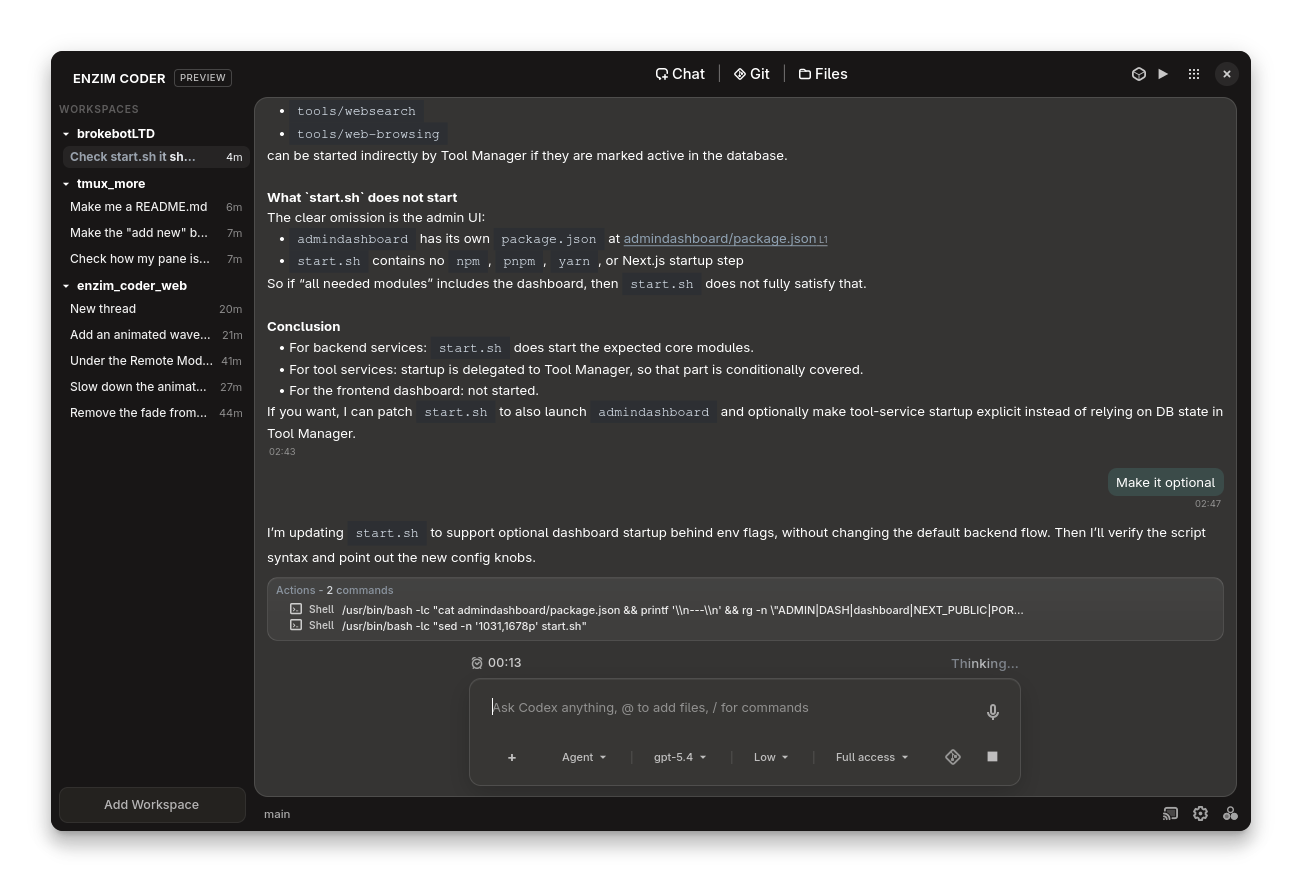Click the cube package icon in the header
This screenshot has height=882, width=1302.
(1138, 73)
